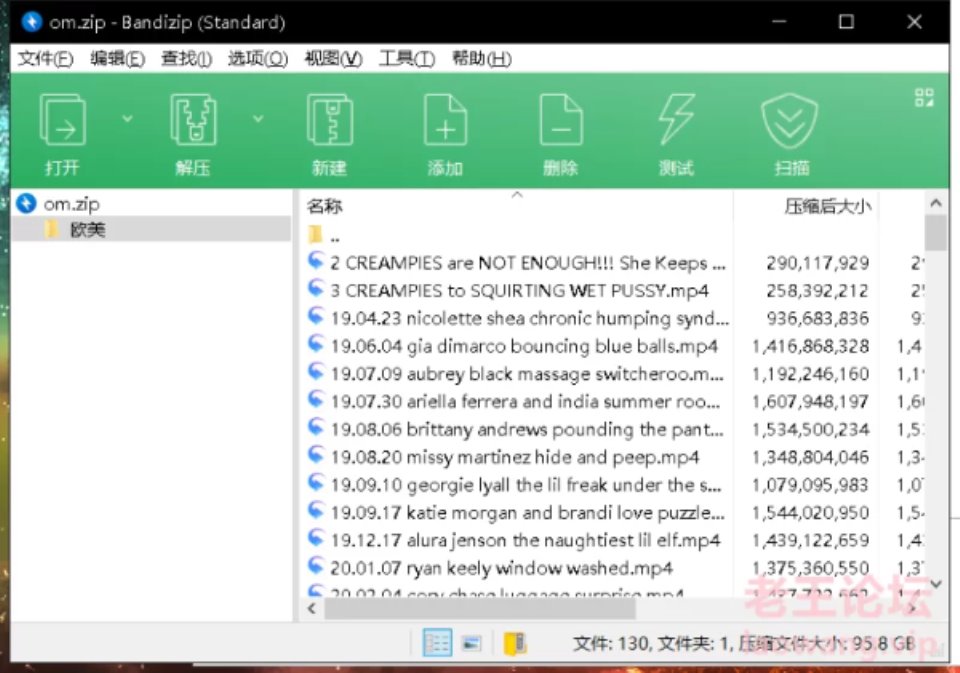Click the size value 1,416,868,328
The height and width of the screenshot is (673, 960).
pyautogui.click(x=811, y=347)
